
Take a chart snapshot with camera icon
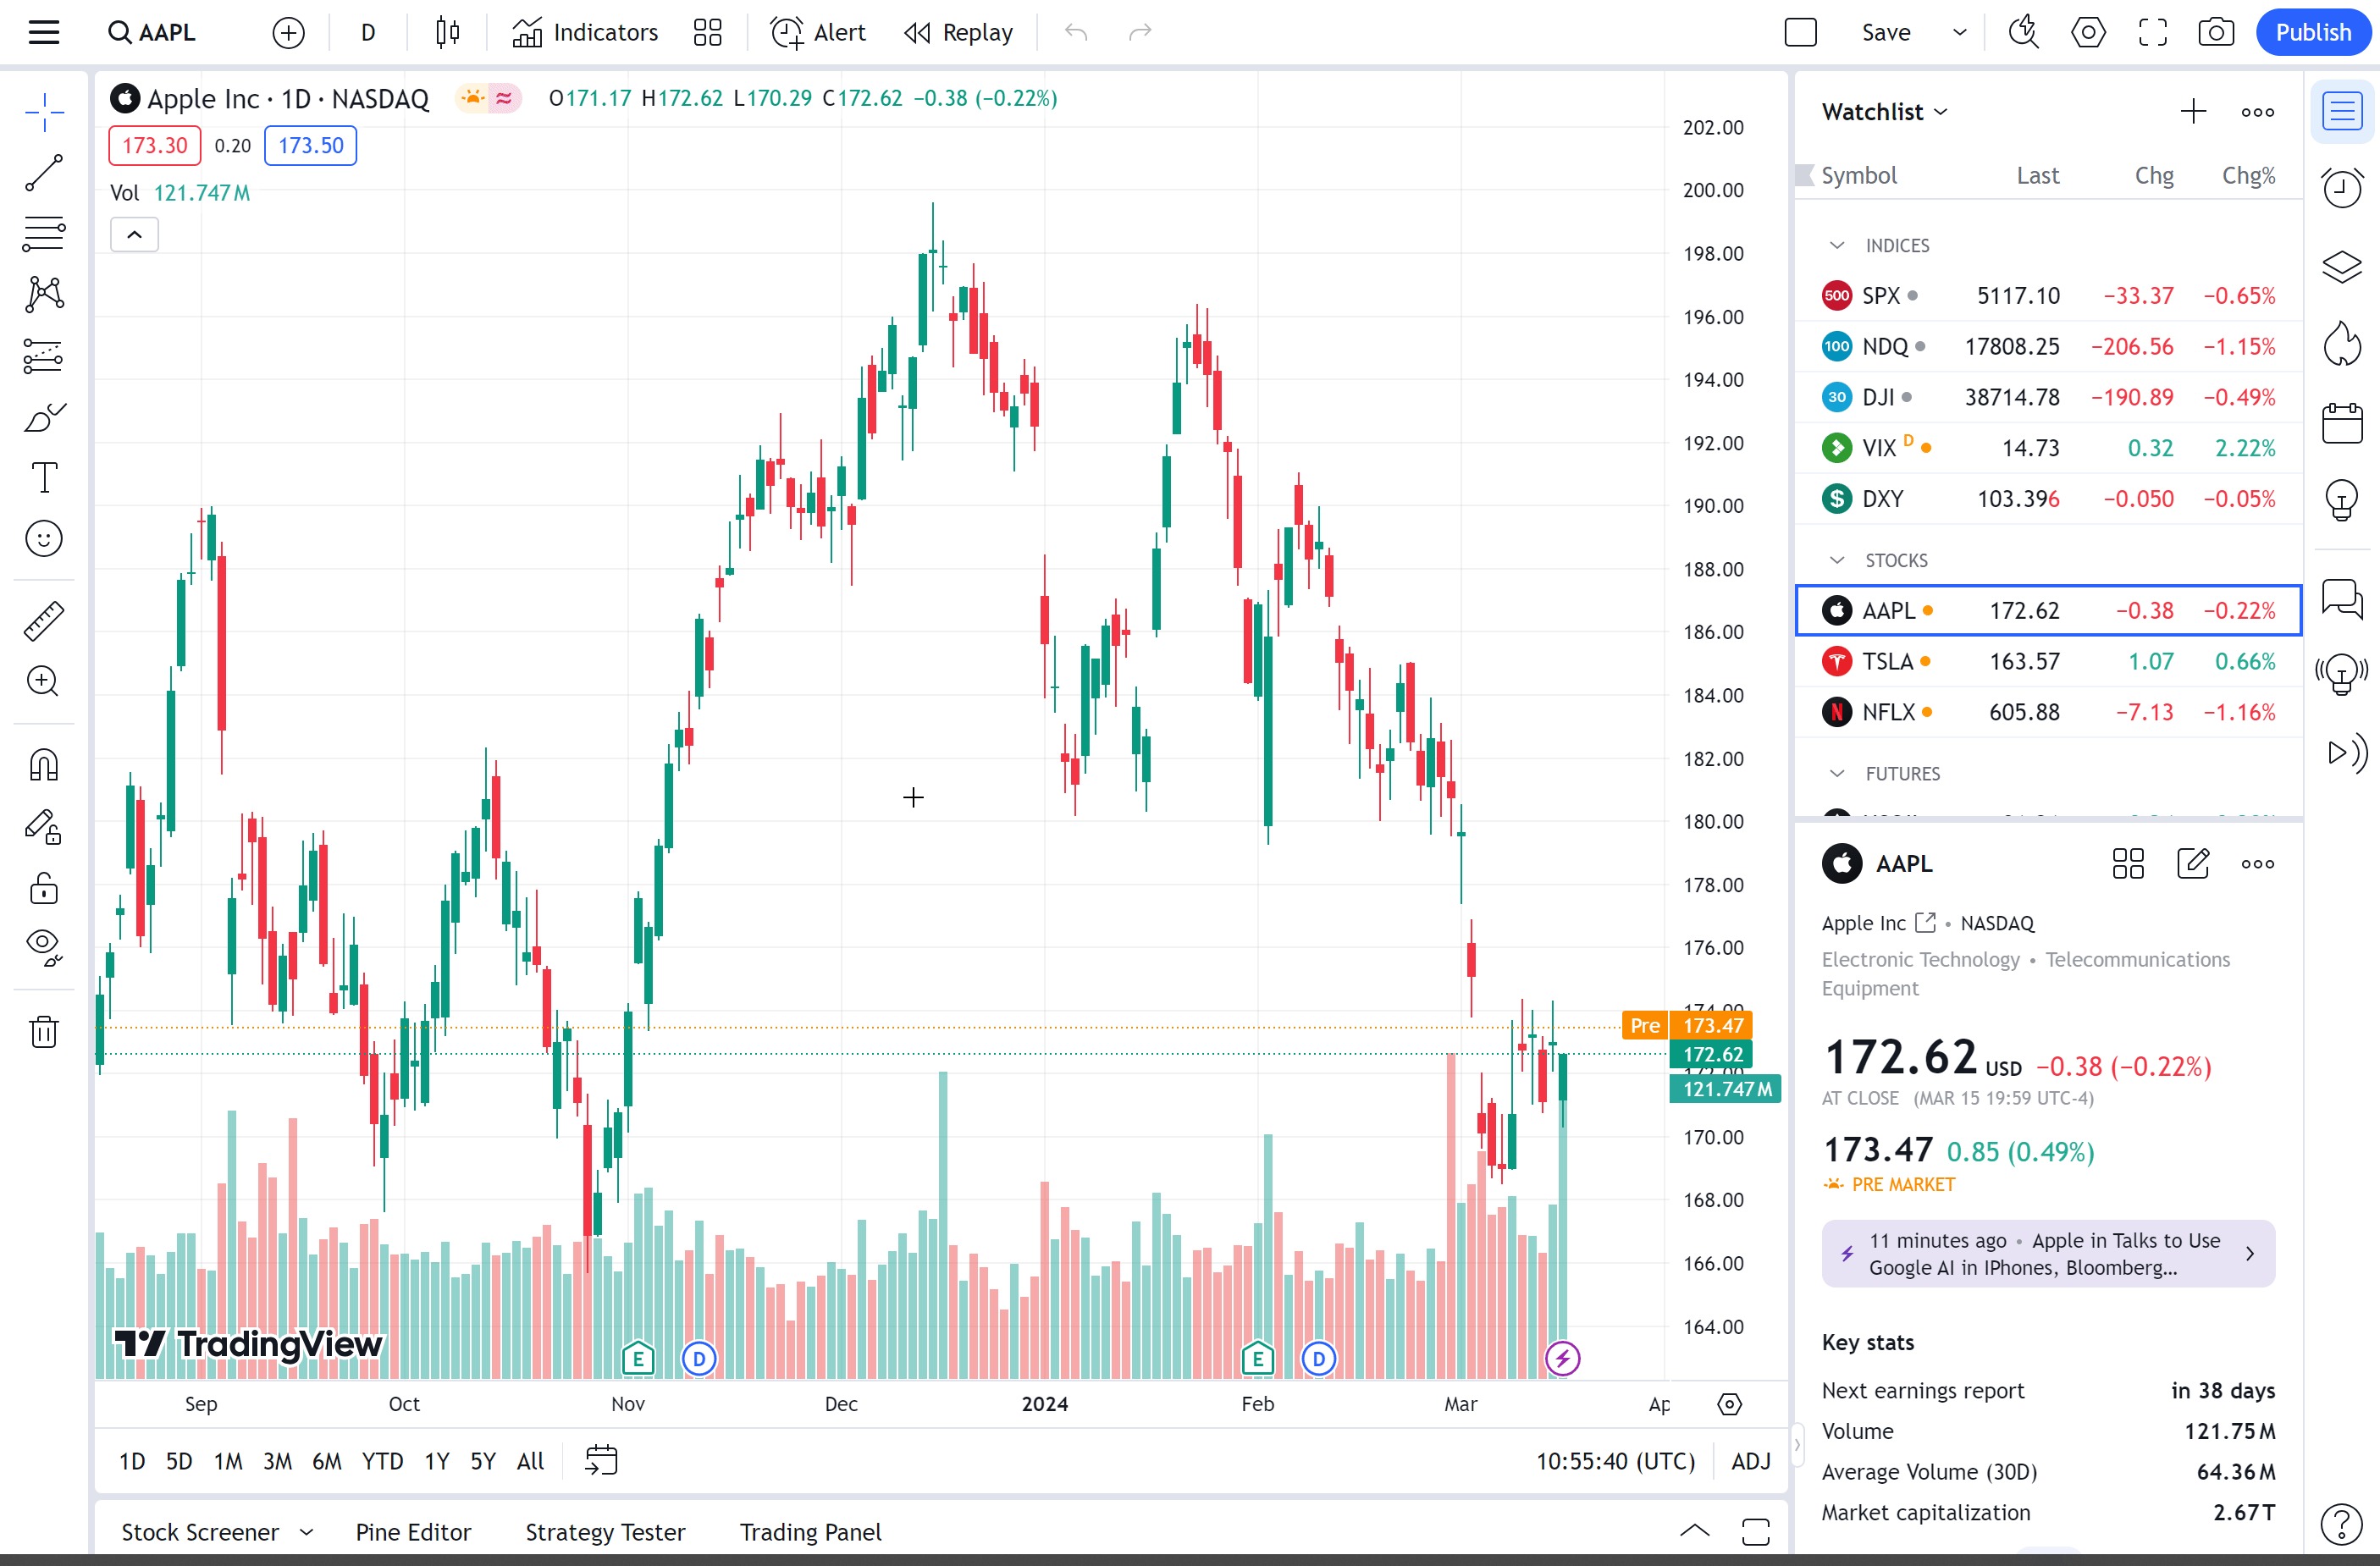pos(2216,33)
